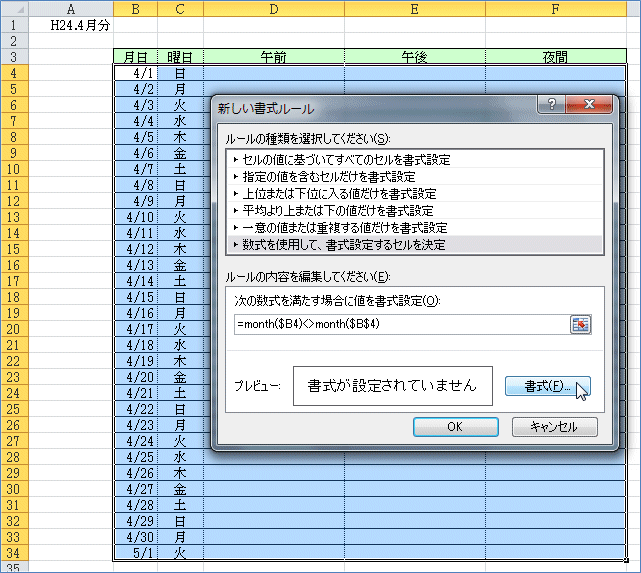The height and width of the screenshot is (573, 641).
Task: Select row 20 header
Action: (x=14, y=329)
